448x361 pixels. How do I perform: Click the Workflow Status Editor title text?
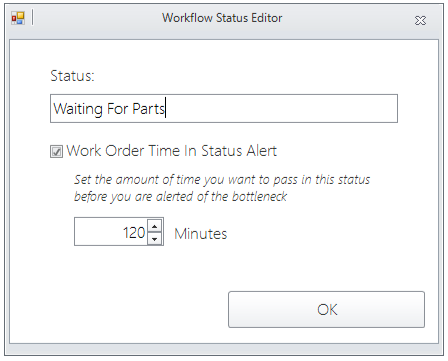click(x=222, y=18)
